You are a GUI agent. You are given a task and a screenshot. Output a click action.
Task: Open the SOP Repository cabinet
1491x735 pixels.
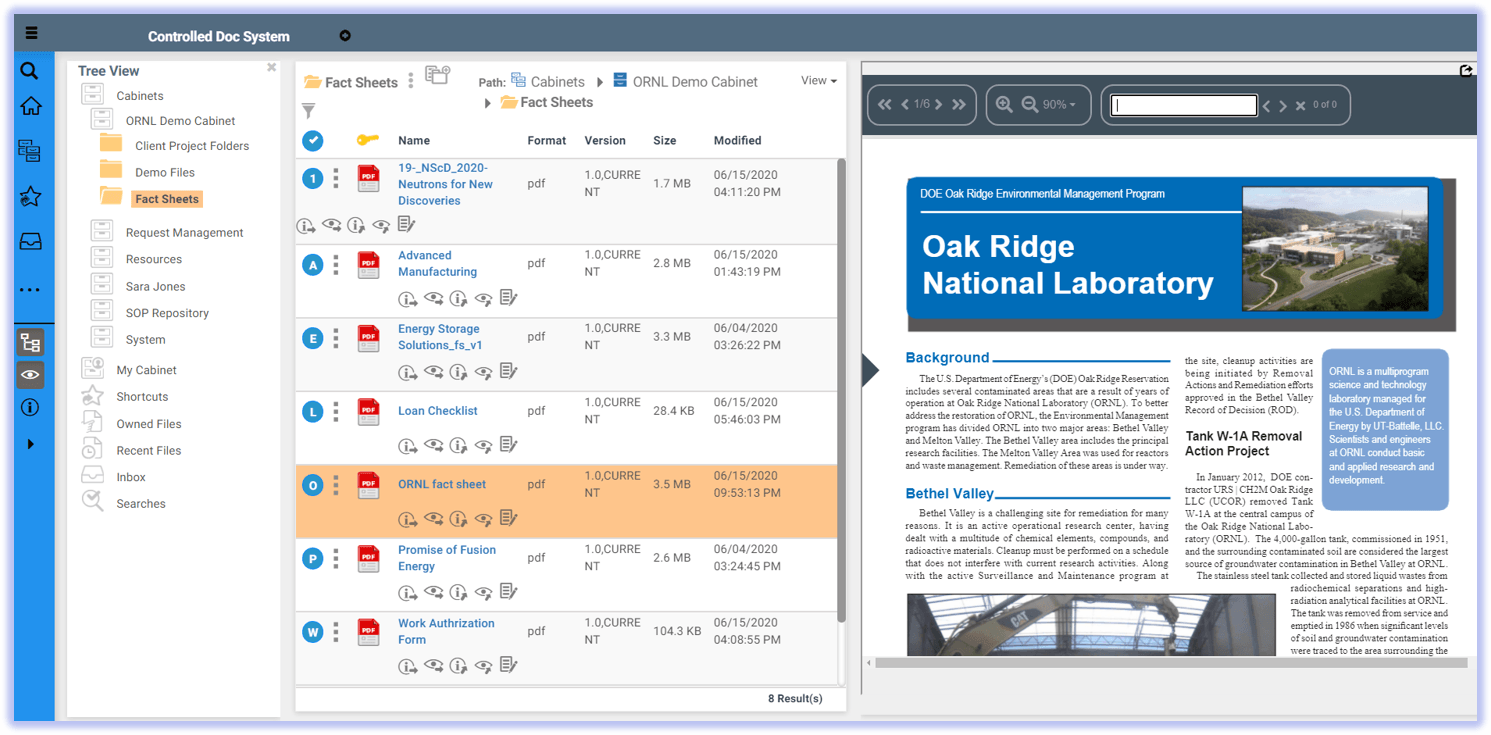point(167,313)
